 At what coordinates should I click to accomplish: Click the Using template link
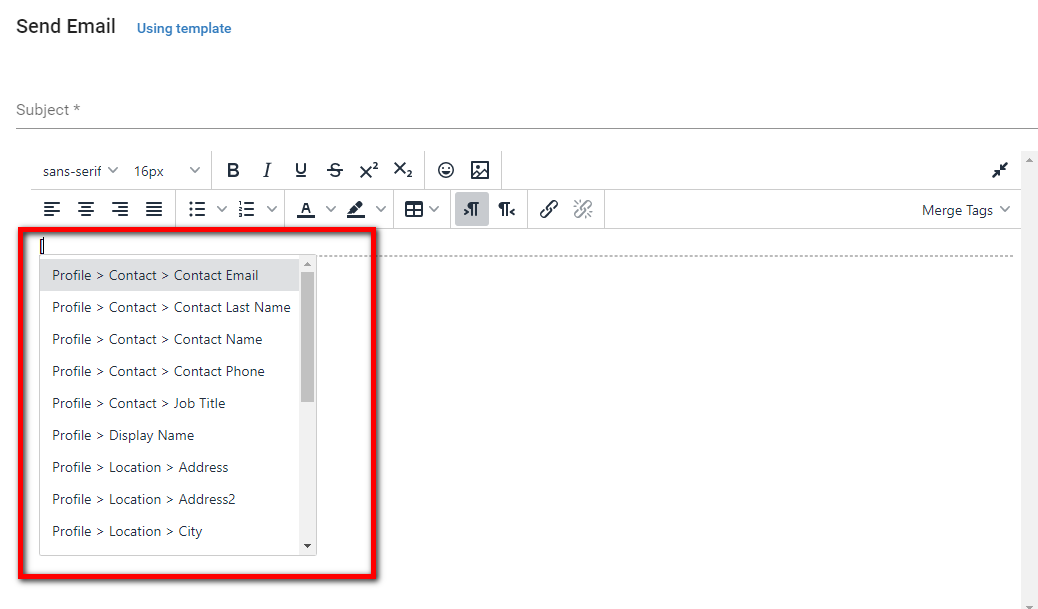point(184,29)
